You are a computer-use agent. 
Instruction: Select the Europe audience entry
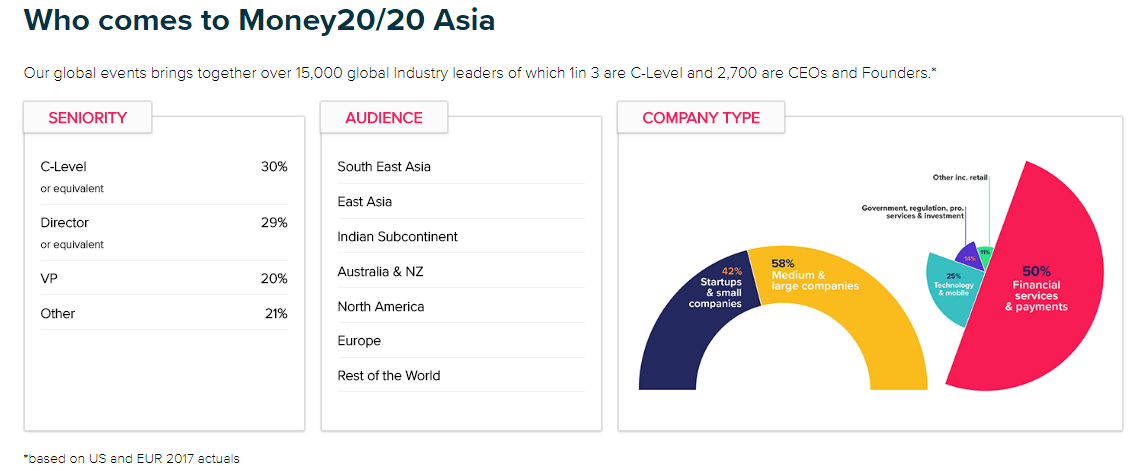click(x=359, y=341)
